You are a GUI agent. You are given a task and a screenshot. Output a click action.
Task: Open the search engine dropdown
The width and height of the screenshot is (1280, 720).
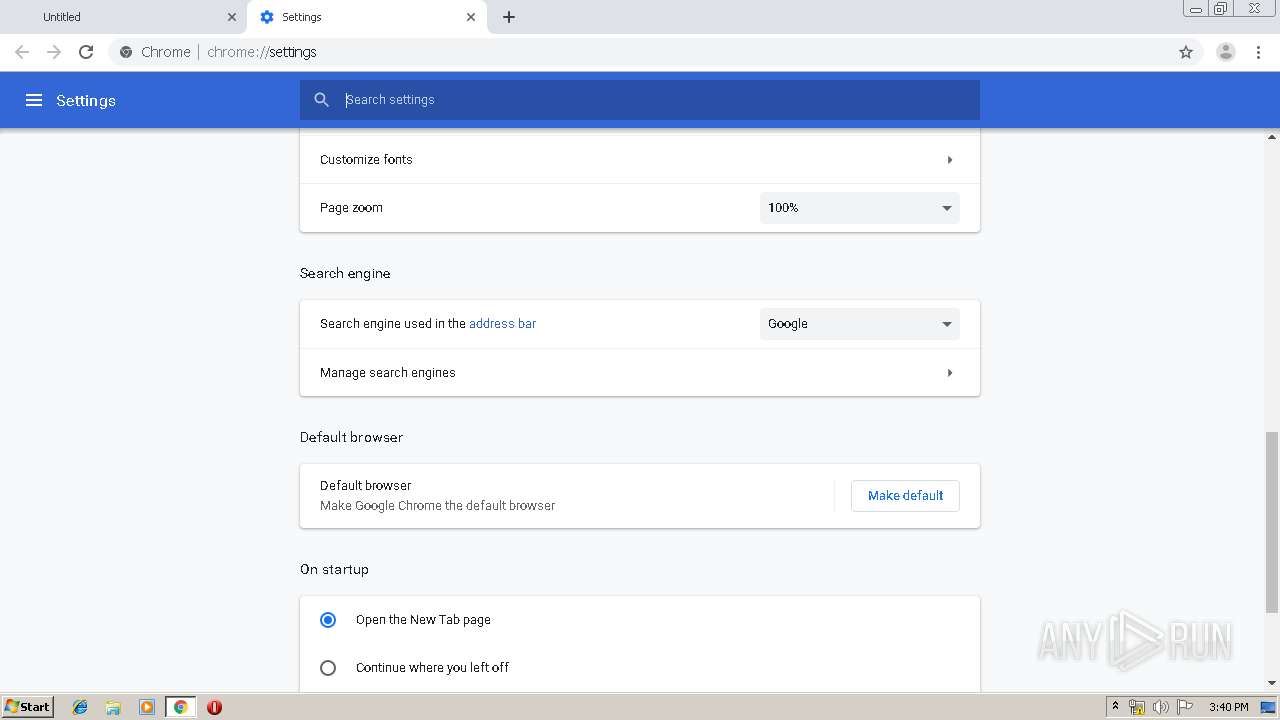click(859, 324)
